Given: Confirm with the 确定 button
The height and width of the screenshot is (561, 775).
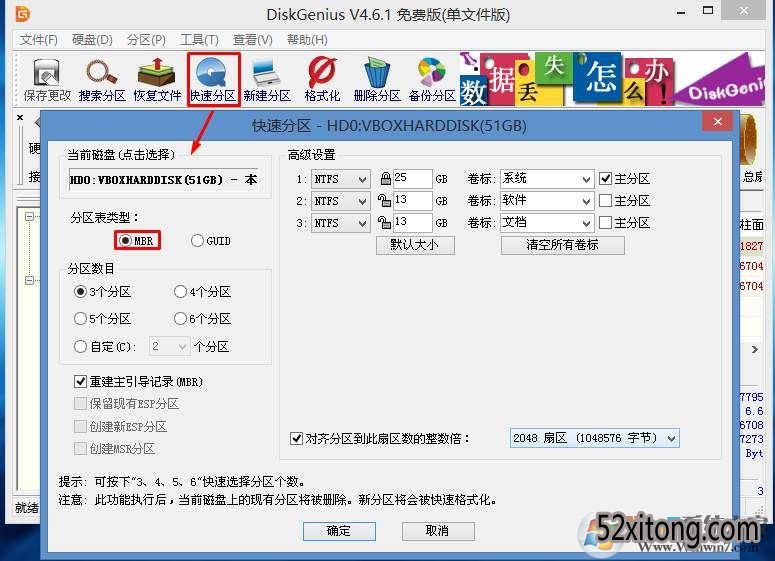Looking at the screenshot, I should click(339, 531).
